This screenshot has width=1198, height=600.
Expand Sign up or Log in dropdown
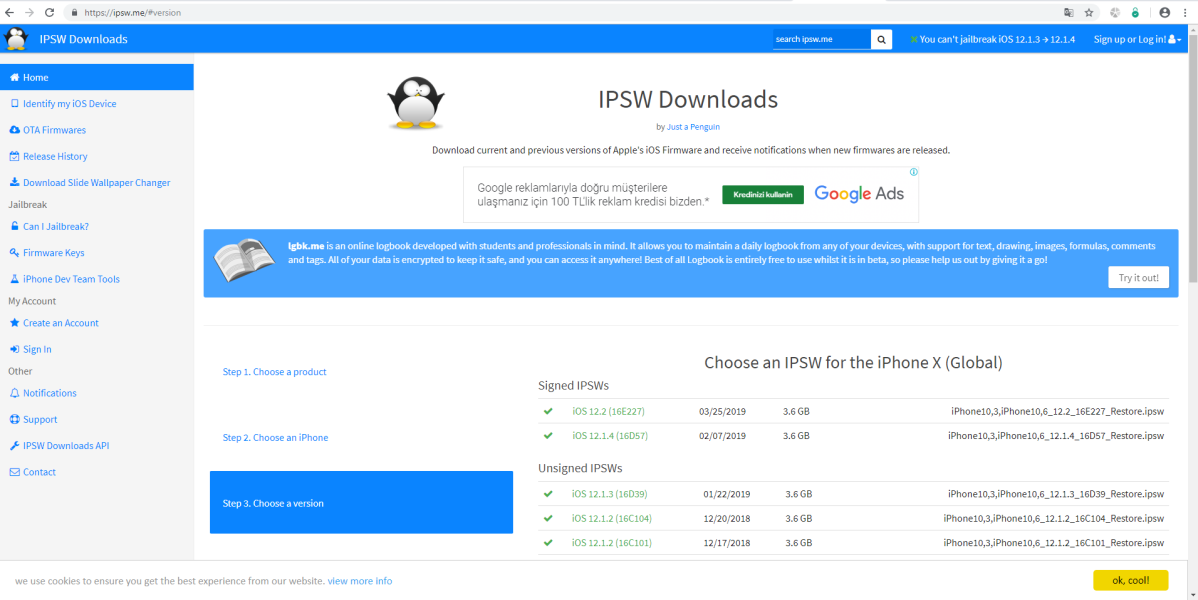1137,39
